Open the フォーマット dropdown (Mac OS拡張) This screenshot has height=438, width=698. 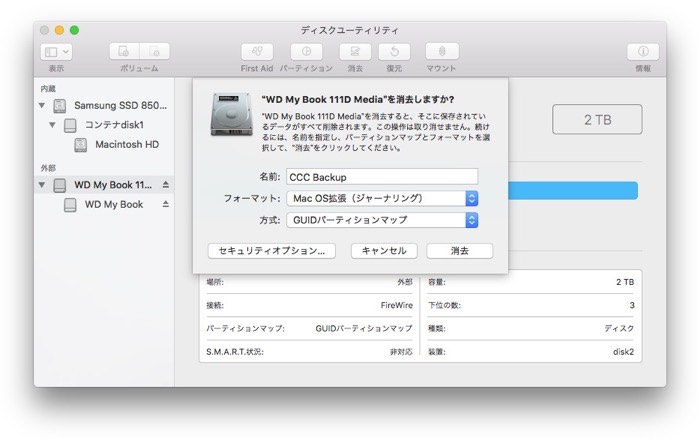tap(382, 198)
